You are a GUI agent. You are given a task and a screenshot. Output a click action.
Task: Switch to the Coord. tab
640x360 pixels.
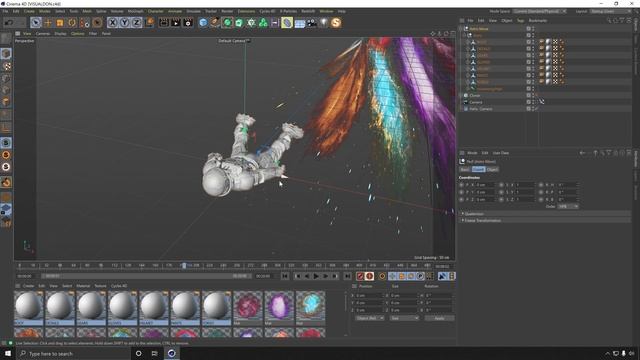click(478, 169)
